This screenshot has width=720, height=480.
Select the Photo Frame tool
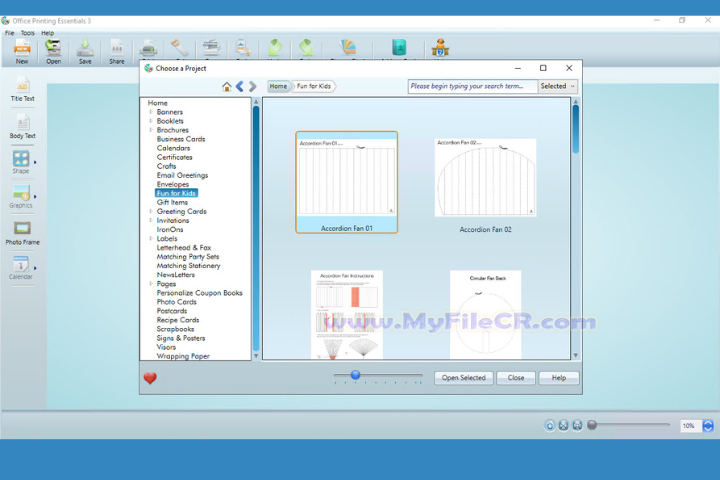tap(22, 233)
